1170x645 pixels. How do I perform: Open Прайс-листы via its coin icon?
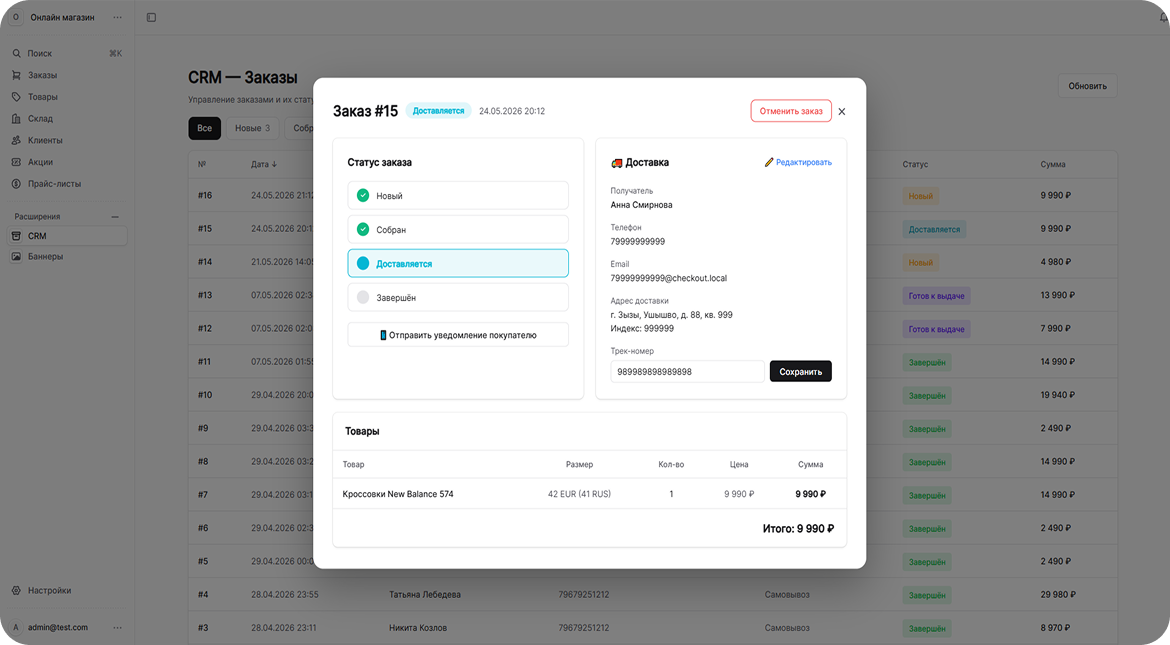16,184
